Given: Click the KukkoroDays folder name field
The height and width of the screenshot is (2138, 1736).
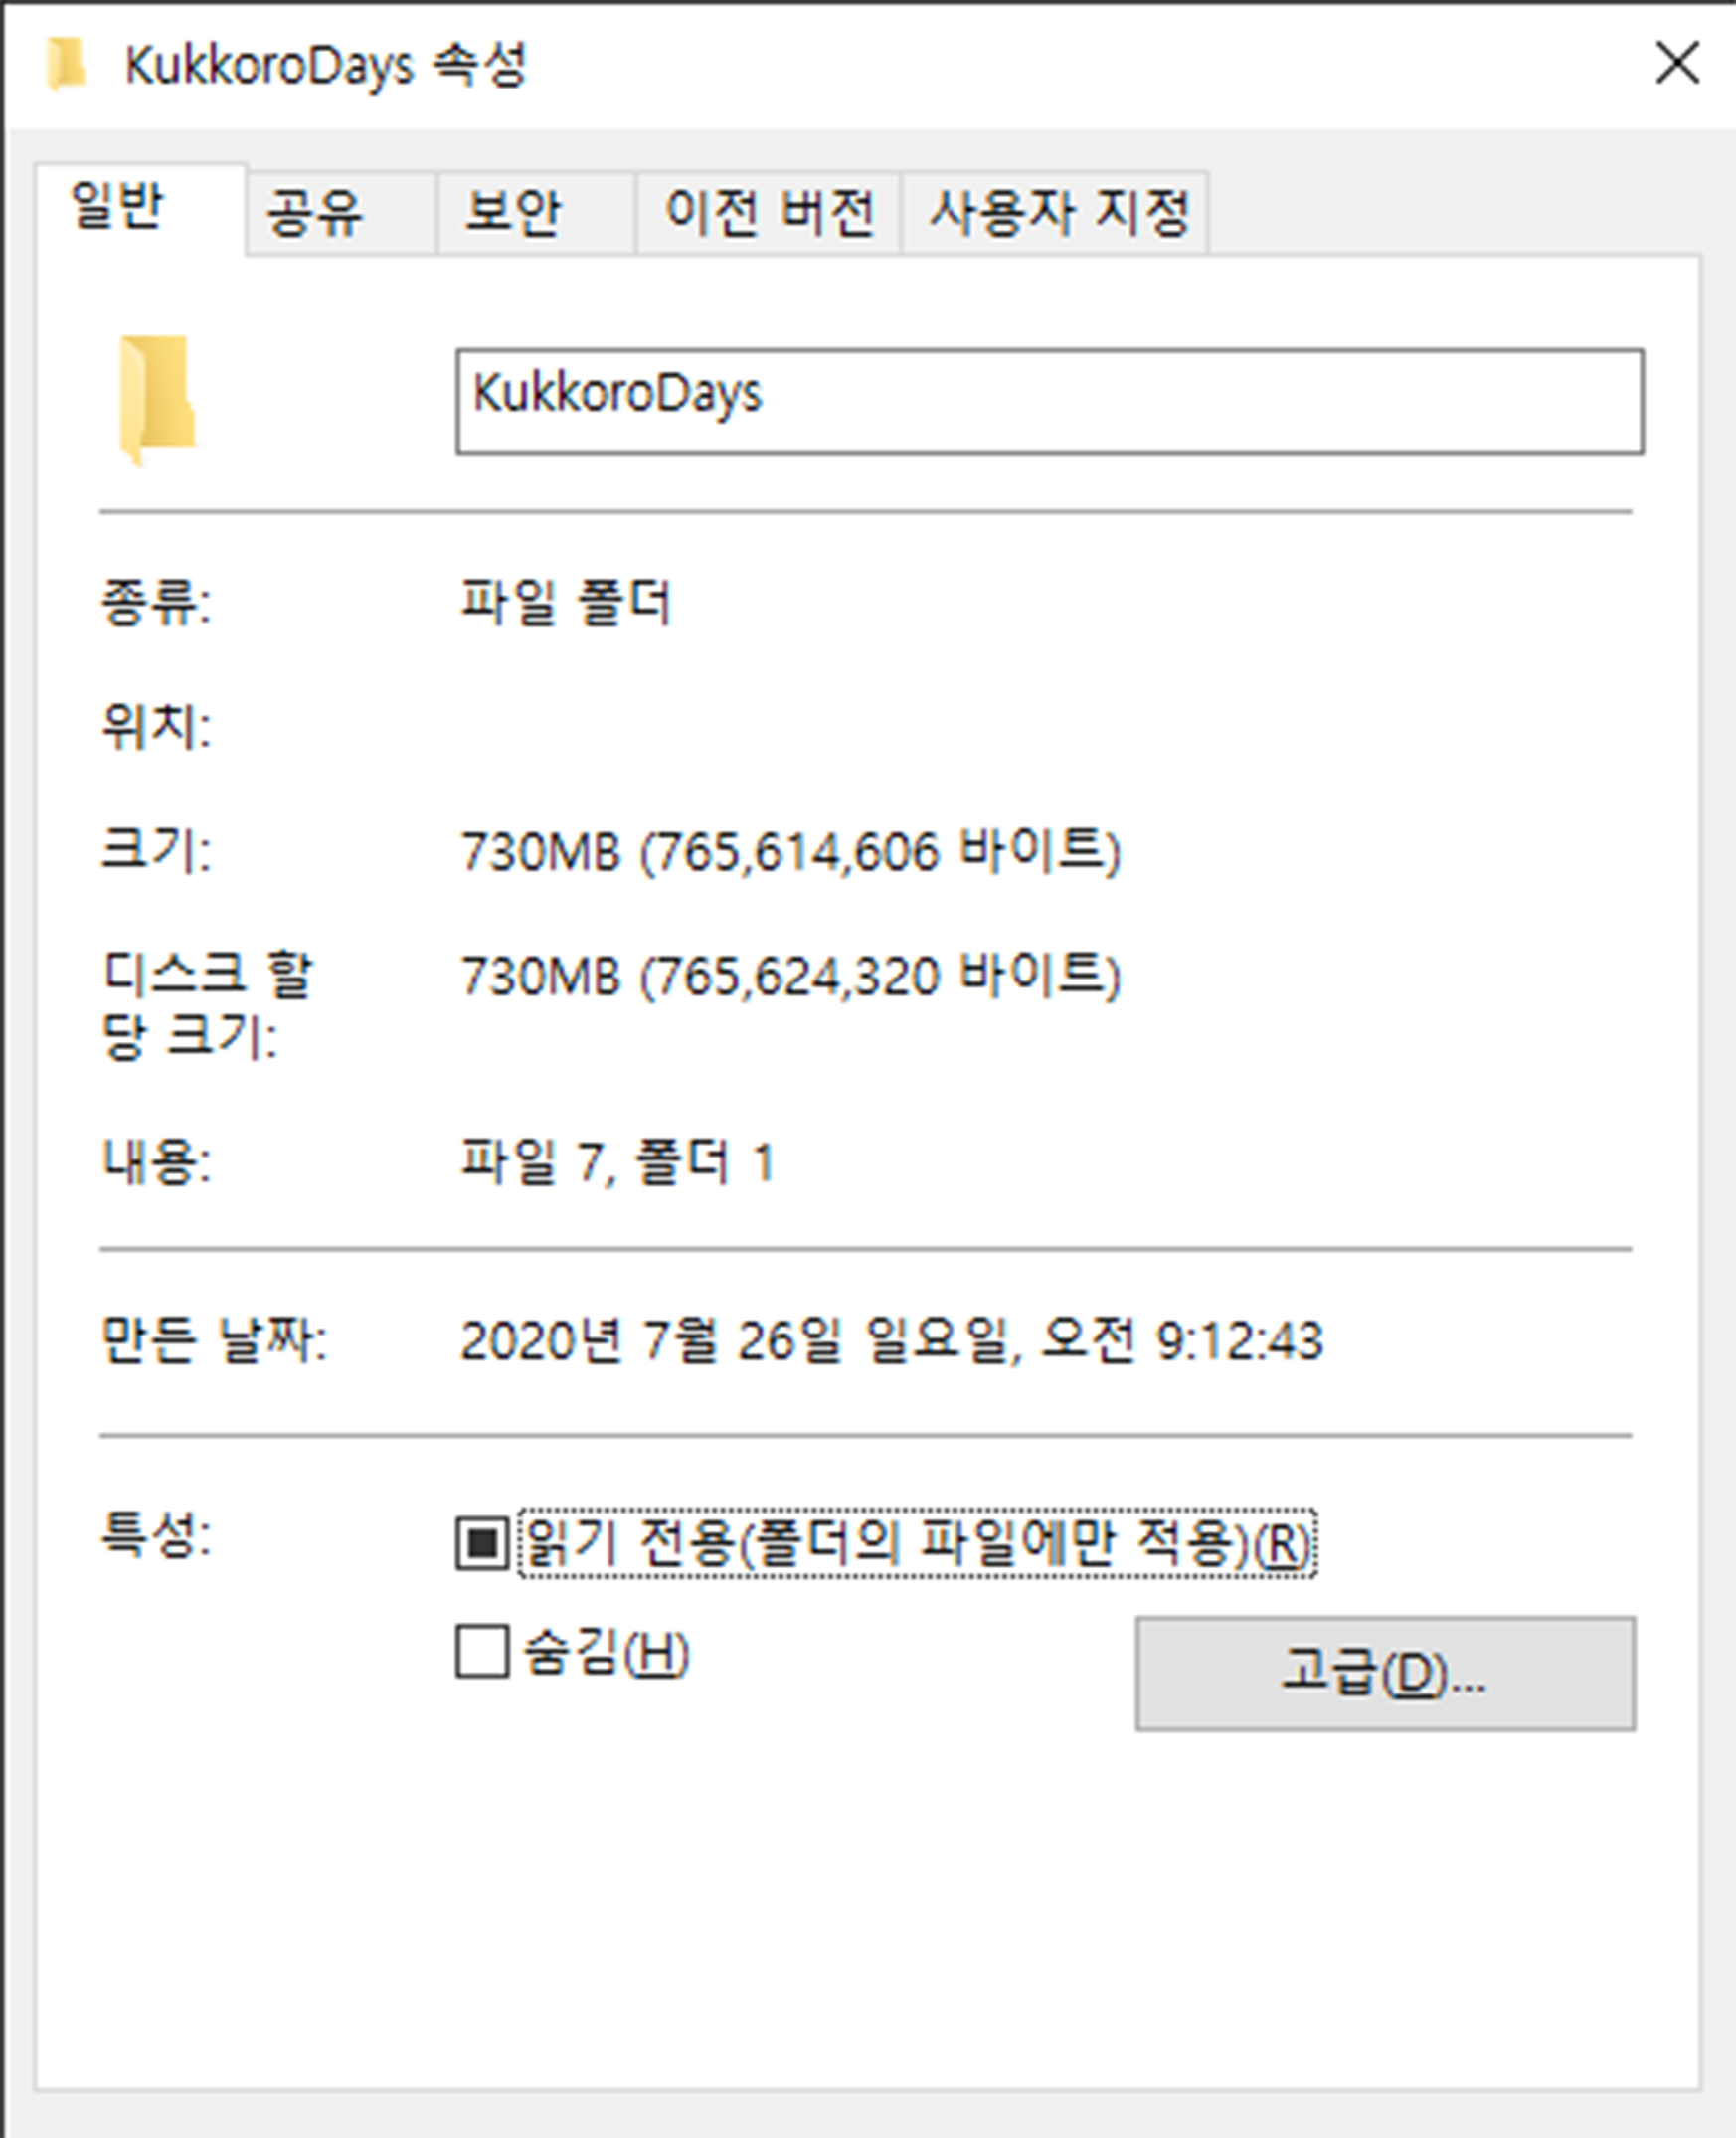Looking at the screenshot, I should 1049,402.
